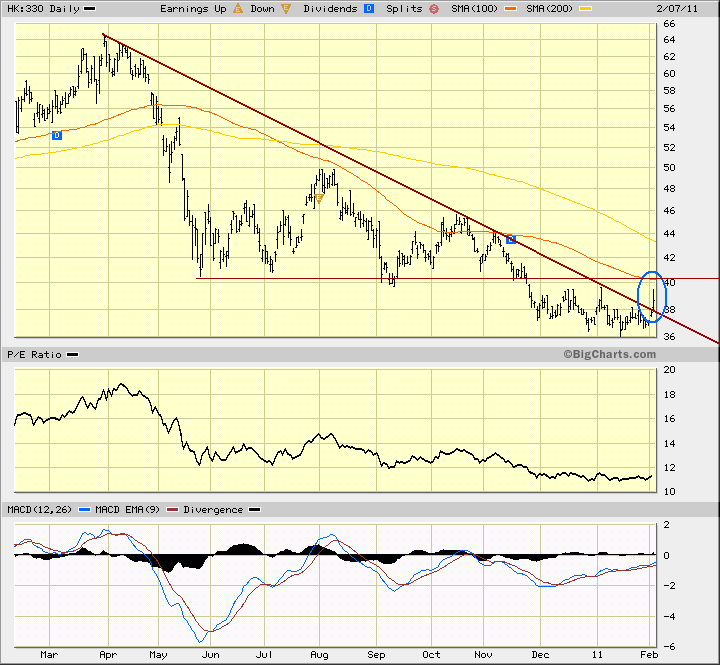Click the Dividends D legend icon
The image size is (720, 665).
[x=369, y=9]
